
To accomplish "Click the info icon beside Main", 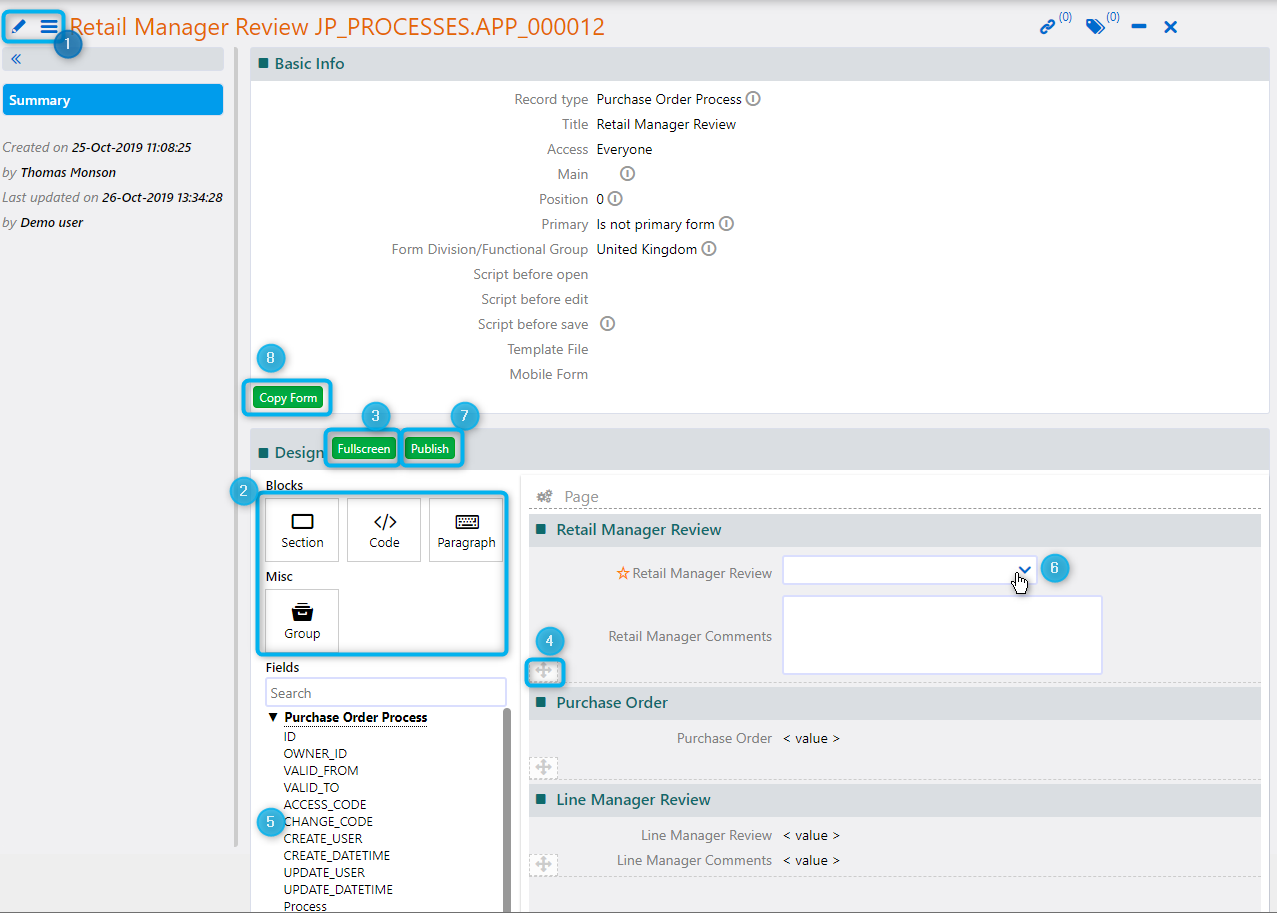I will (x=627, y=174).
